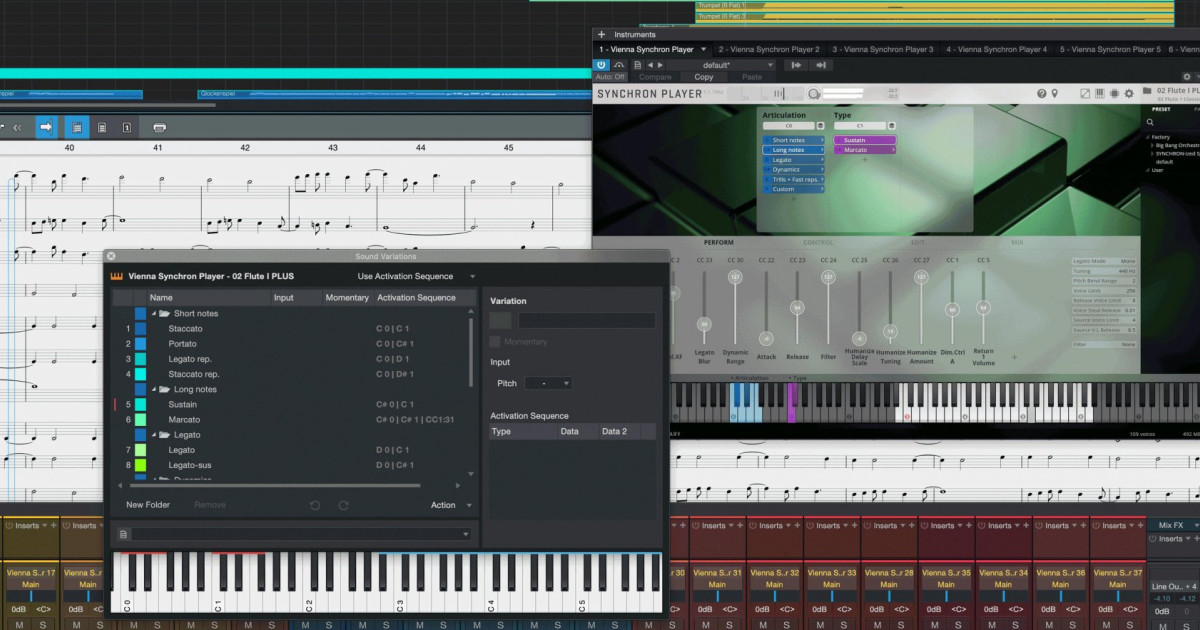Screen dimensions: 1200x630
Task: Open the Action dropdown menu
Action: click(x=449, y=505)
